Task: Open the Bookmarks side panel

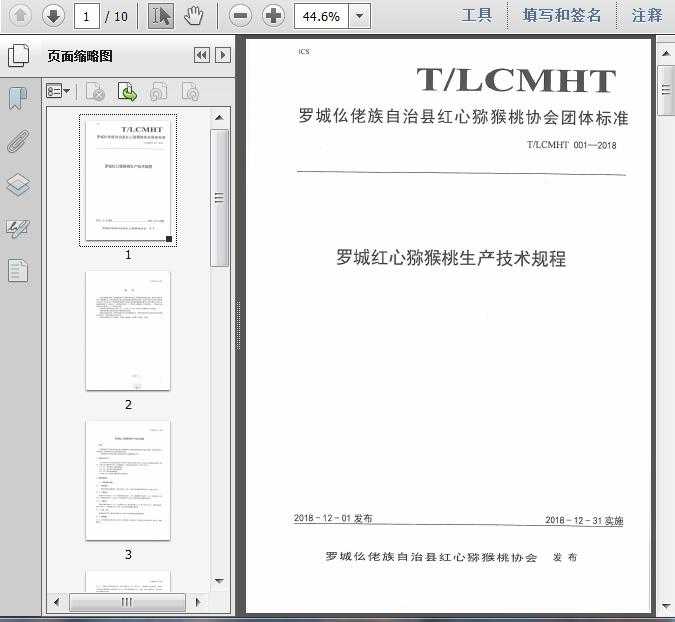Action: coord(19,98)
